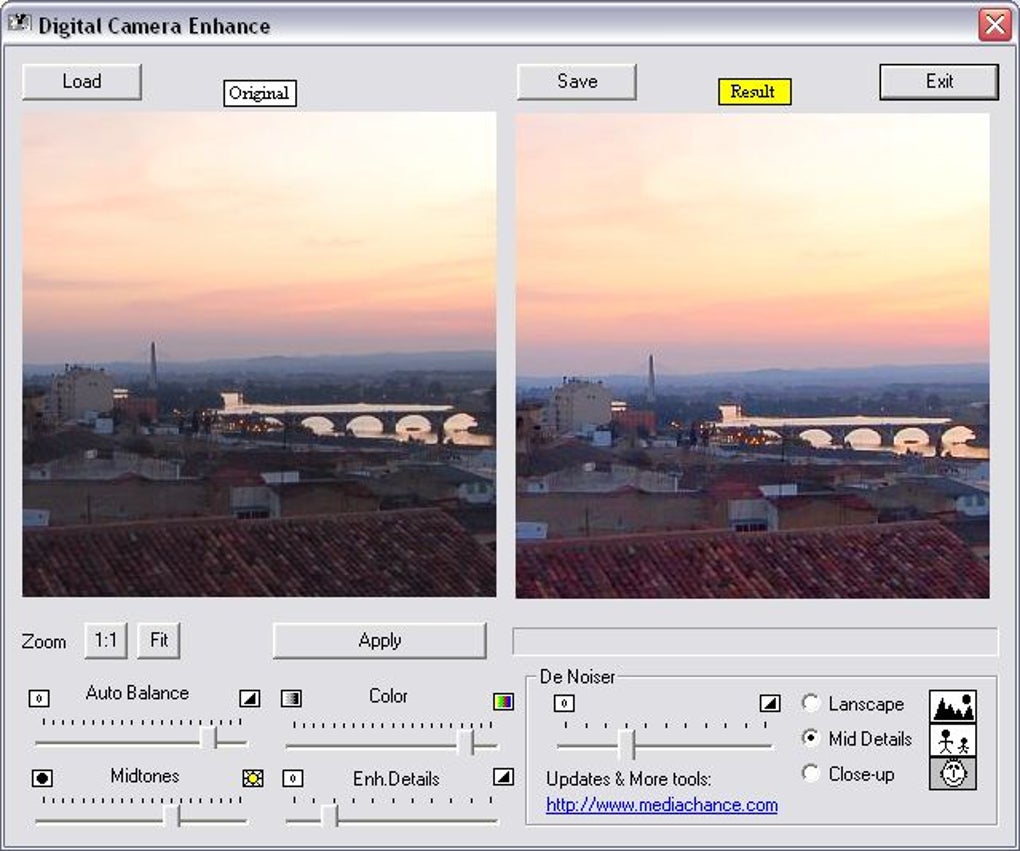Image resolution: width=1020 pixels, height=851 pixels.
Task: Click the Mid Details people icon
Action: click(x=952, y=740)
